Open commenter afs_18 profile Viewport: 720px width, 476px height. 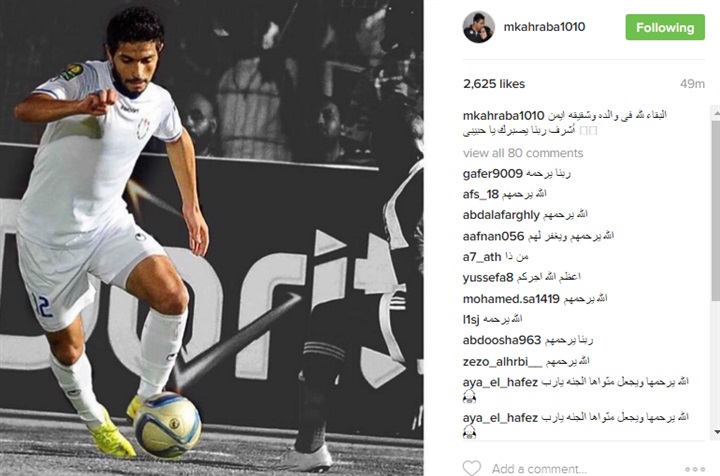pyautogui.click(x=480, y=195)
